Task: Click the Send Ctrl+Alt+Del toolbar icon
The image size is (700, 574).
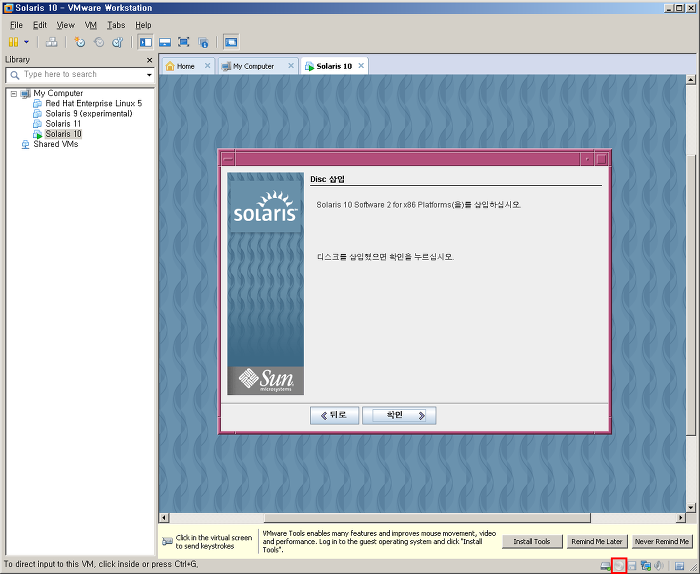Action: point(52,42)
